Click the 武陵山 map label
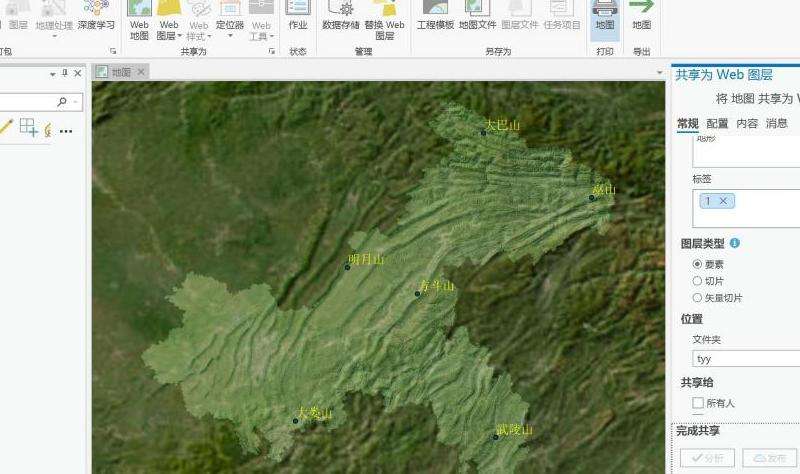The width and height of the screenshot is (800, 474). coord(514,430)
